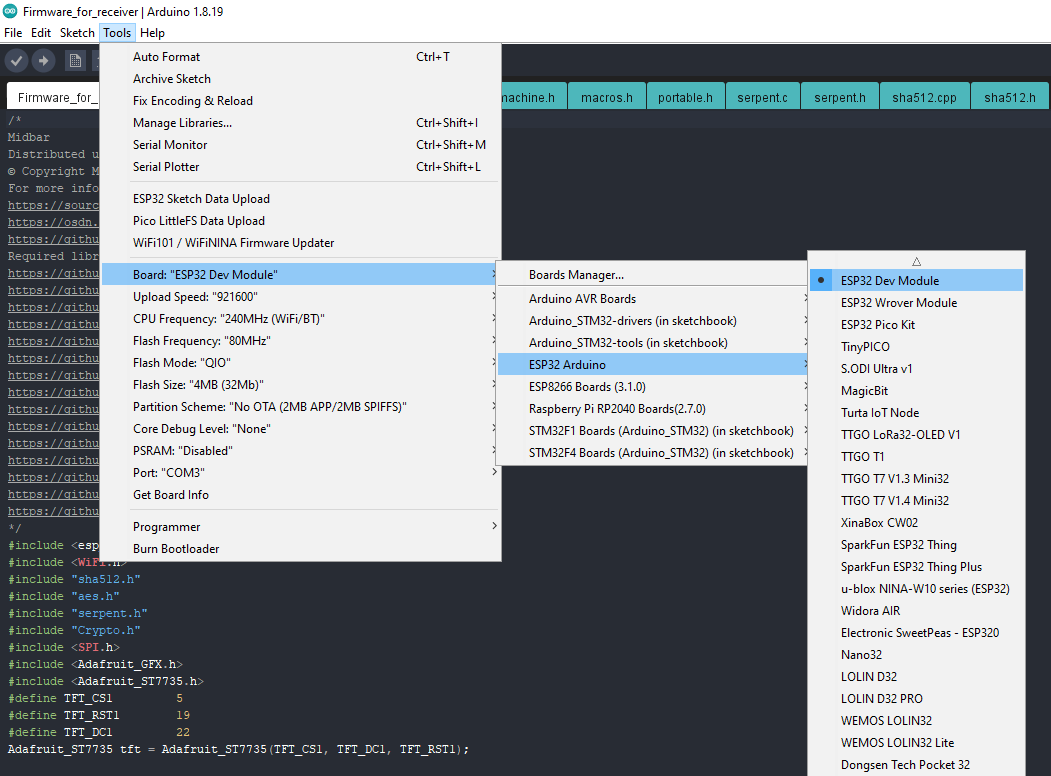1051x776 pixels.
Task: Expand the Port "COM3" submenu
Action: pyautogui.click(x=301, y=473)
